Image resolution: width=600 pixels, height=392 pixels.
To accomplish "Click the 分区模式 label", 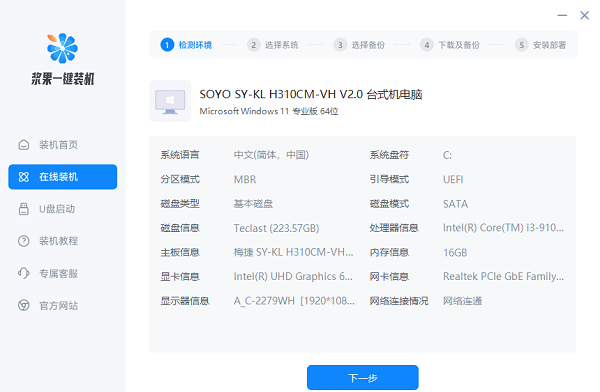I will pos(180,179).
